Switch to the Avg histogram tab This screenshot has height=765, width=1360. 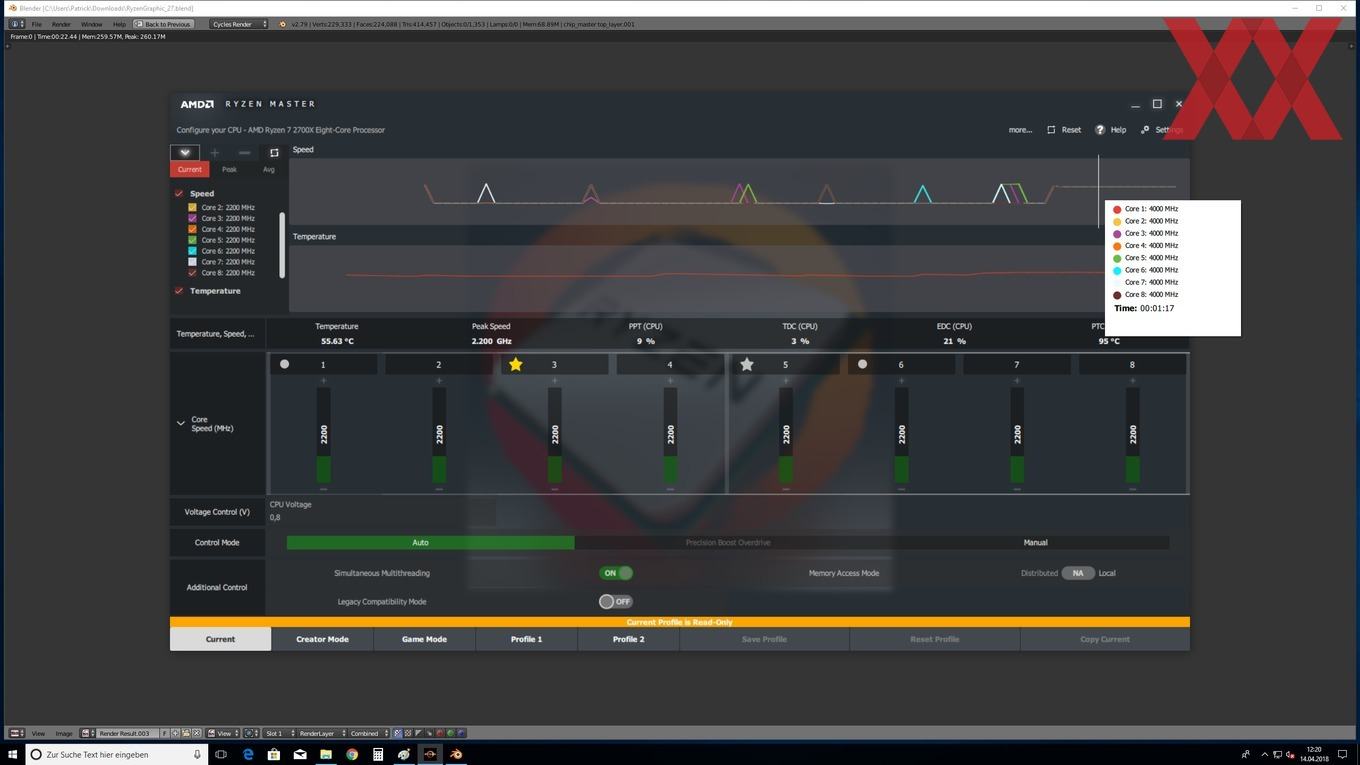pos(268,169)
